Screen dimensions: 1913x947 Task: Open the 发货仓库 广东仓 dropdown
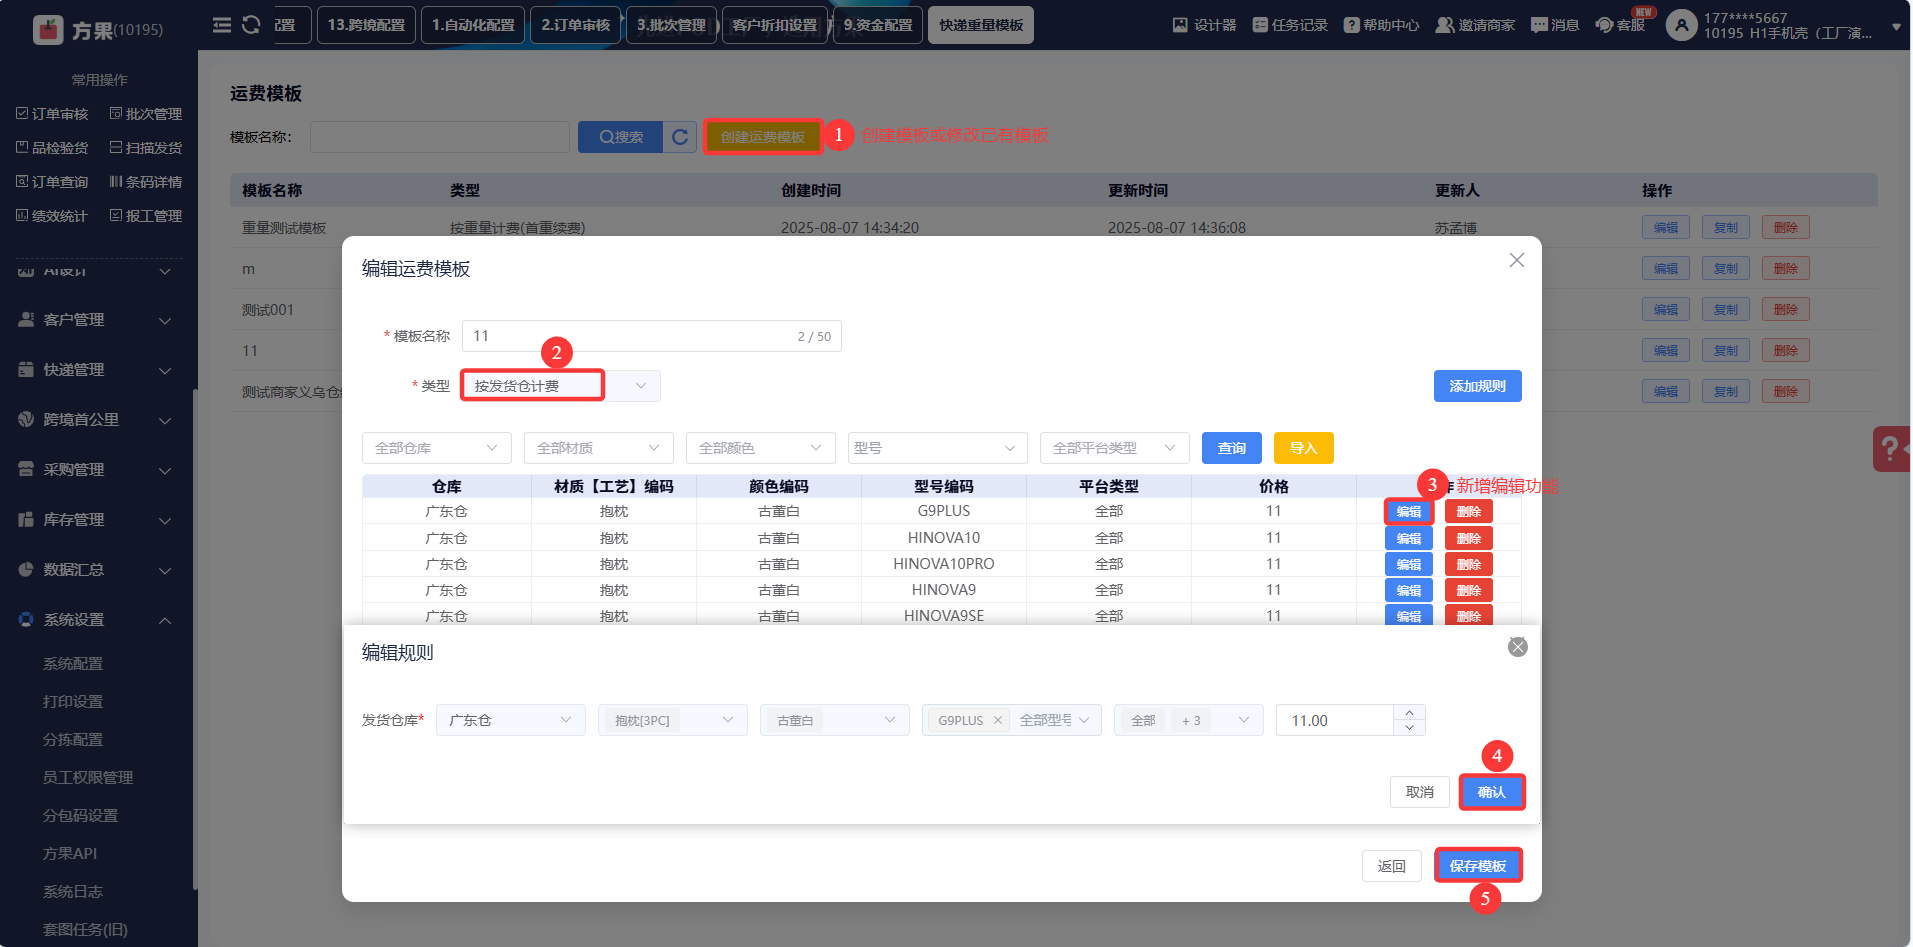(x=510, y=720)
